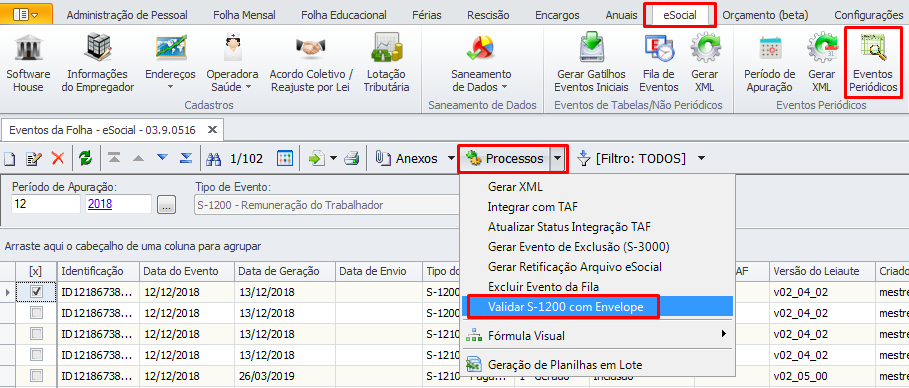Click the 2018 year link
Viewport: 909px width, 388px height.
point(99,204)
